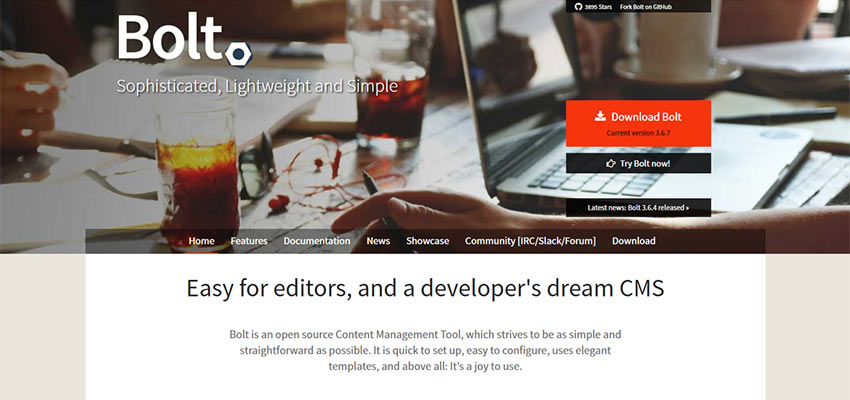The image size is (850, 400).
Task: Open Community [IRC/Slack/Forum] menu item
Action: coord(530,241)
